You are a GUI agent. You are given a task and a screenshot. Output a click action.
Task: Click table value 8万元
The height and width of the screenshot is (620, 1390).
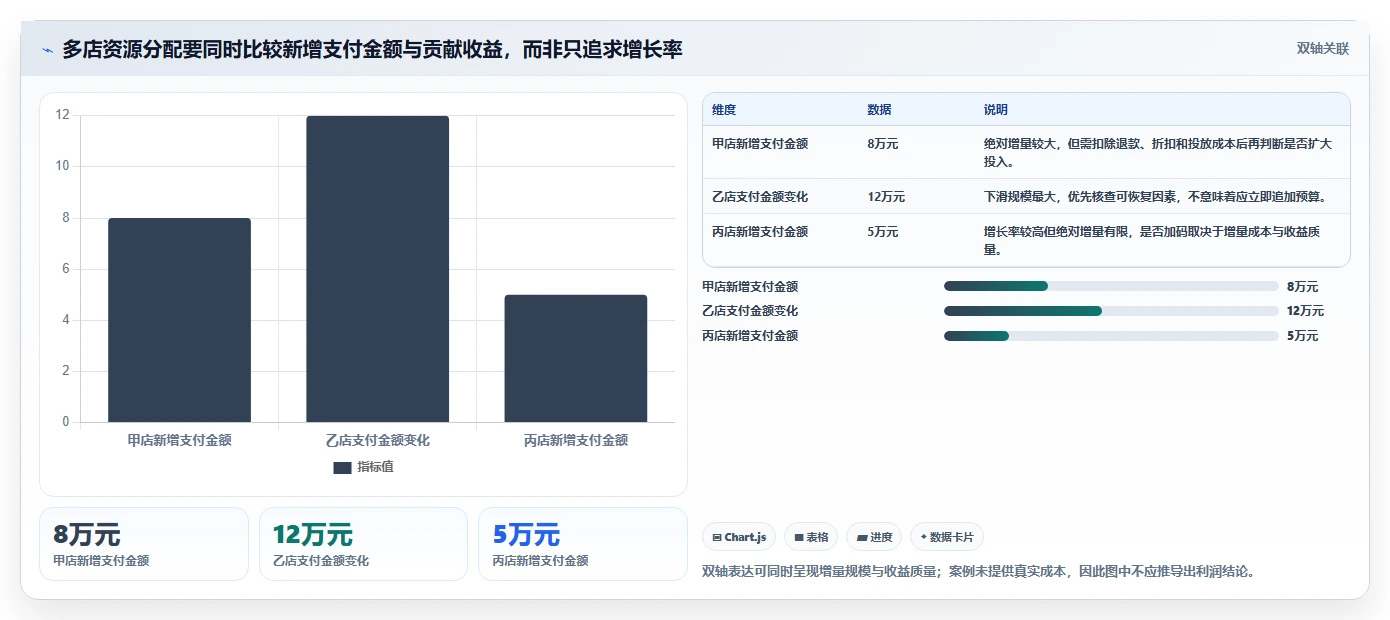pyautogui.click(x=883, y=144)
